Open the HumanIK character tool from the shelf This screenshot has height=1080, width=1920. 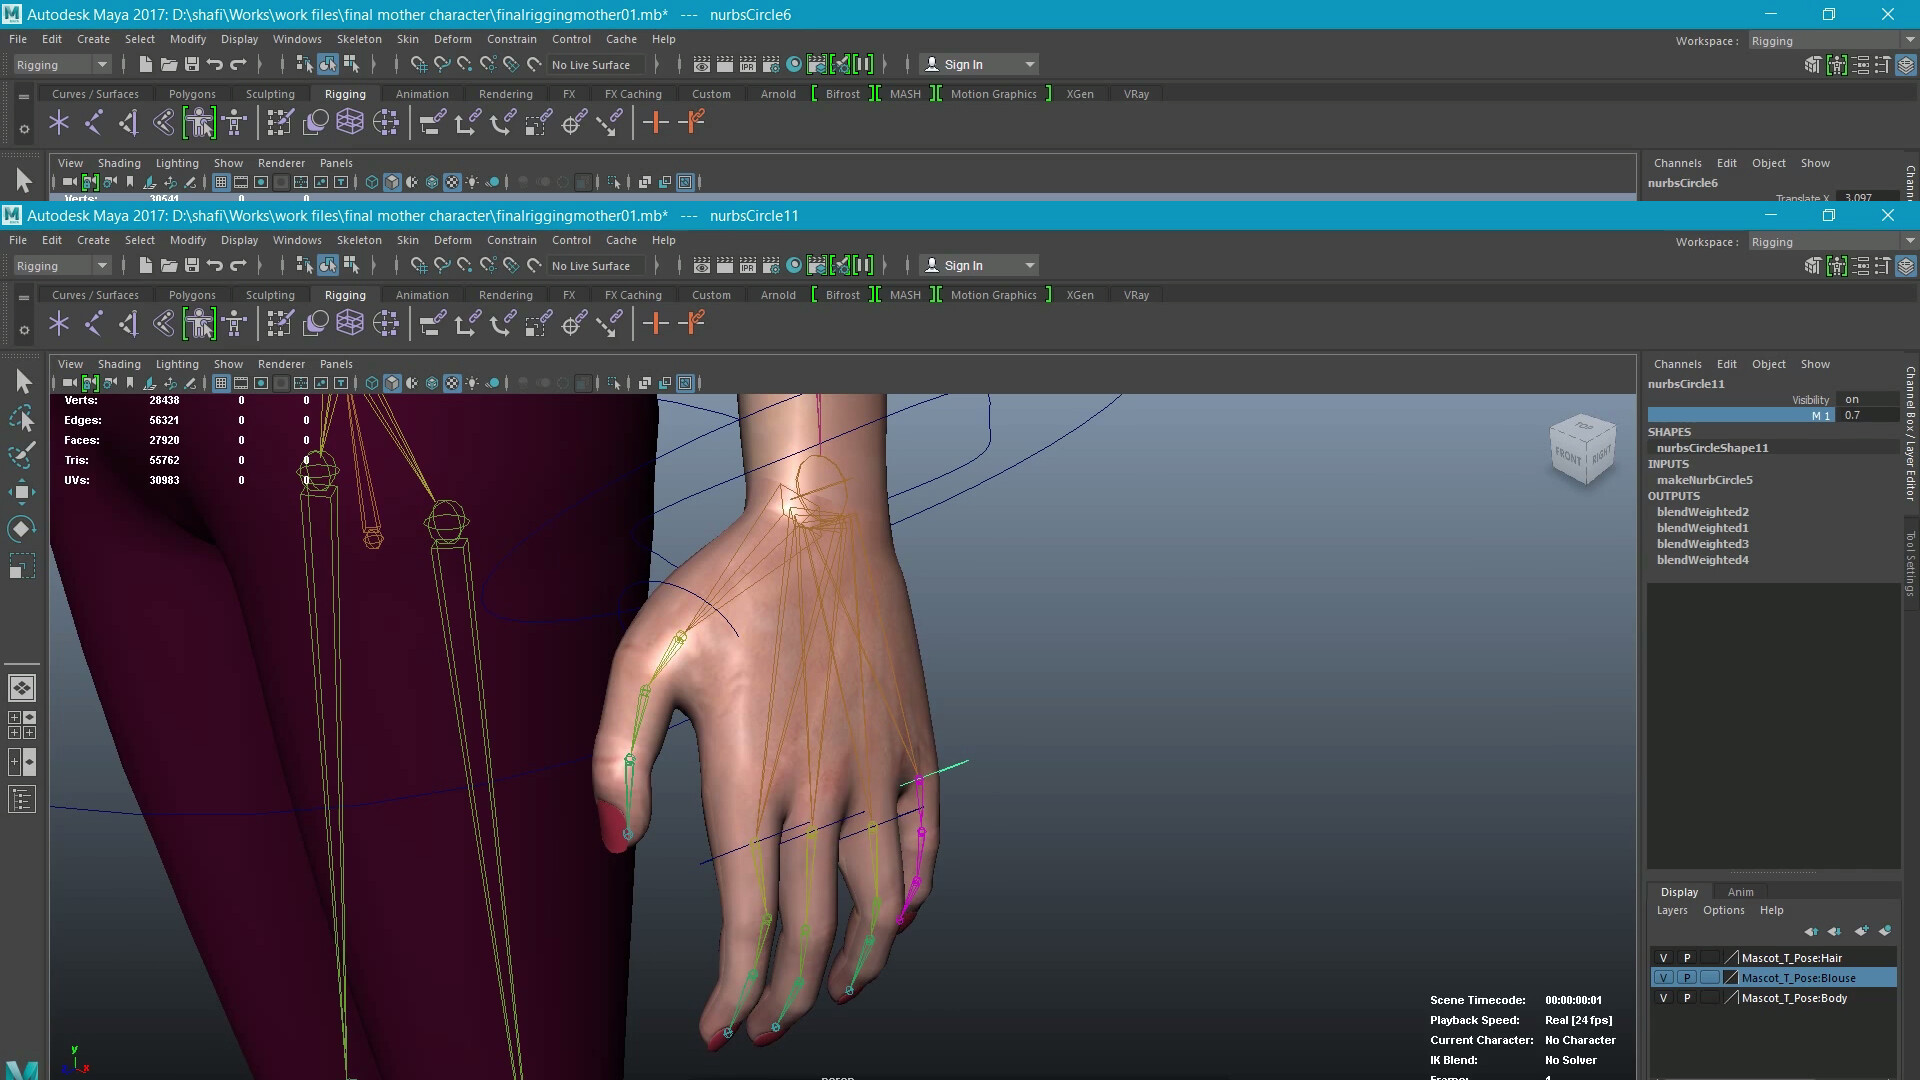(x=198, y=323)
